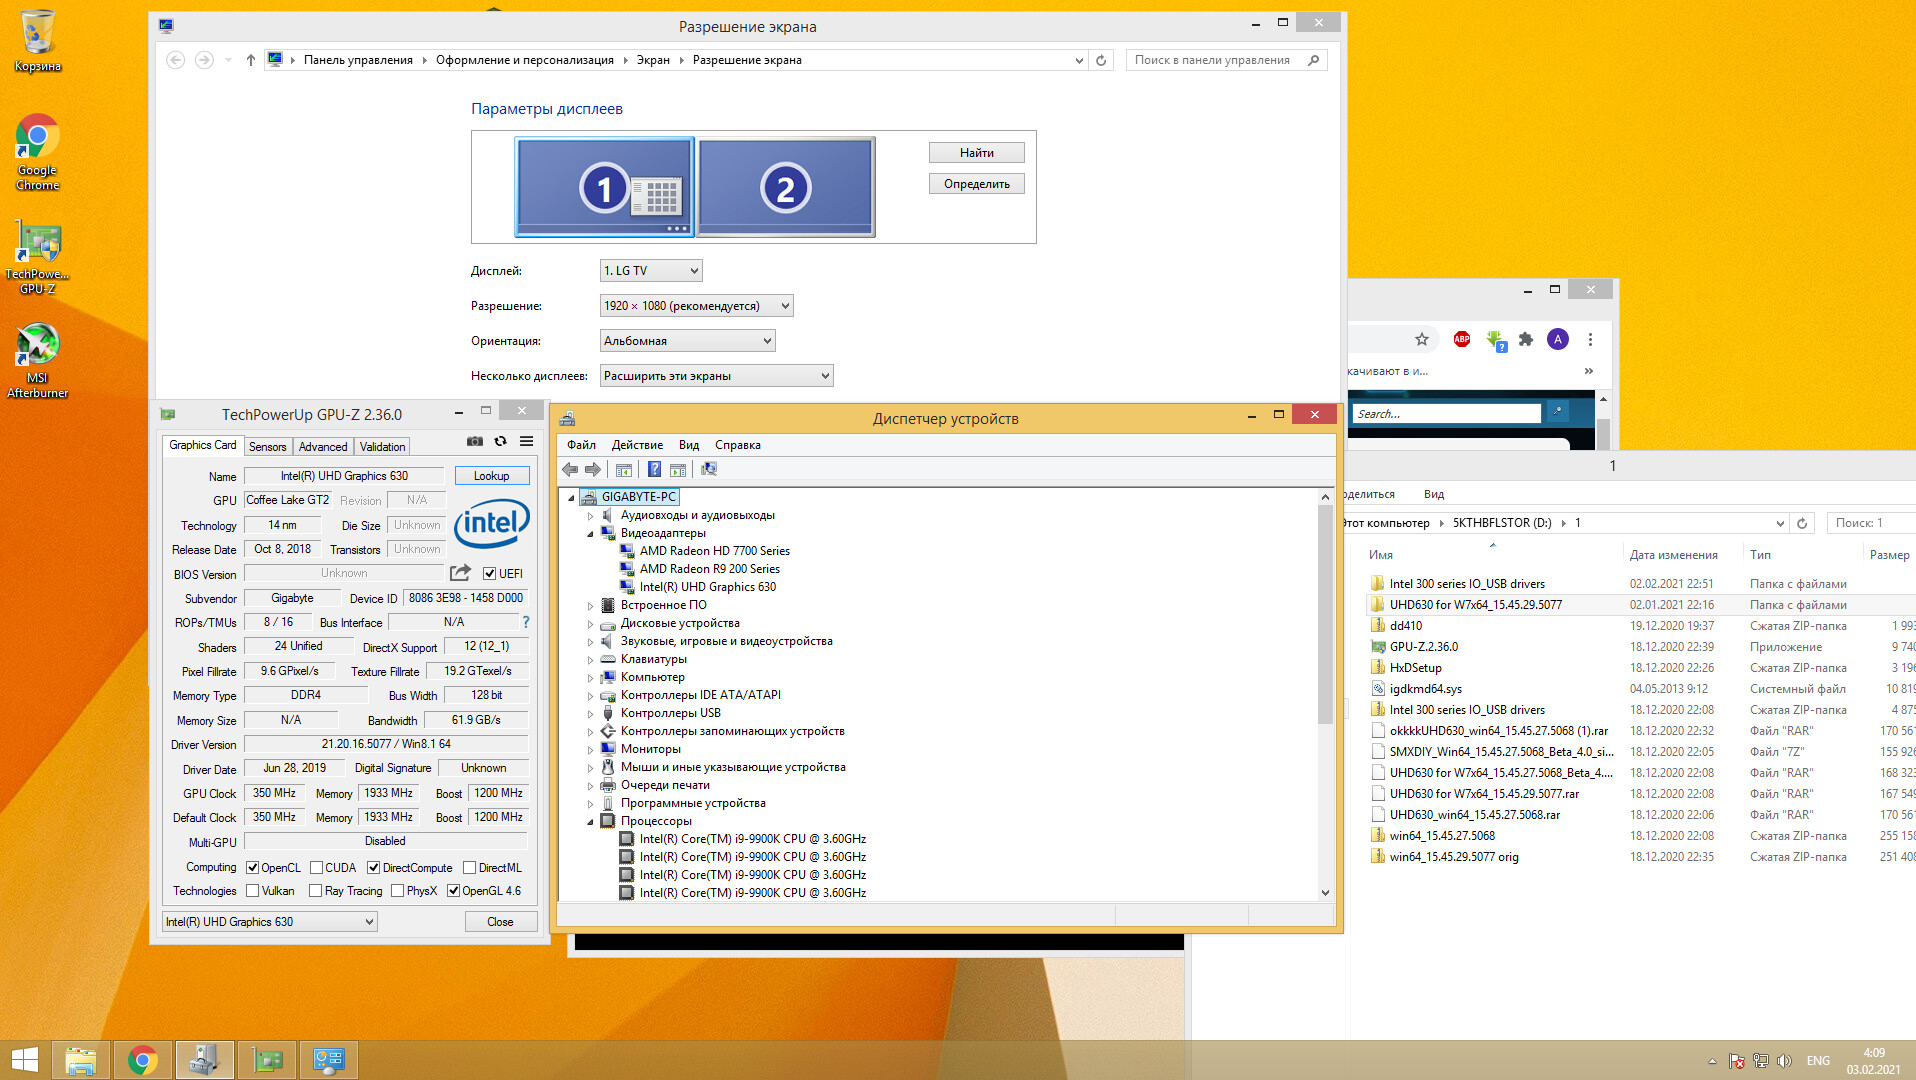Open GPU-Z hamburger menu
Image resolution: width=1916 pixels, height=1080 pixels.
[526, 441]
